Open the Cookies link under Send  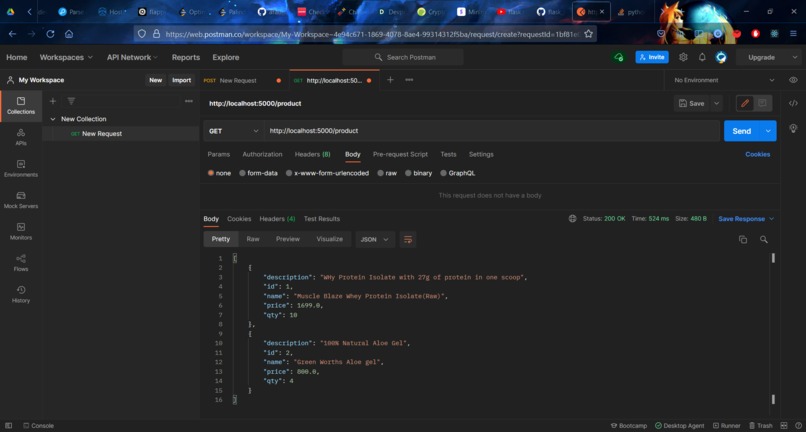(x=758, y=154)
